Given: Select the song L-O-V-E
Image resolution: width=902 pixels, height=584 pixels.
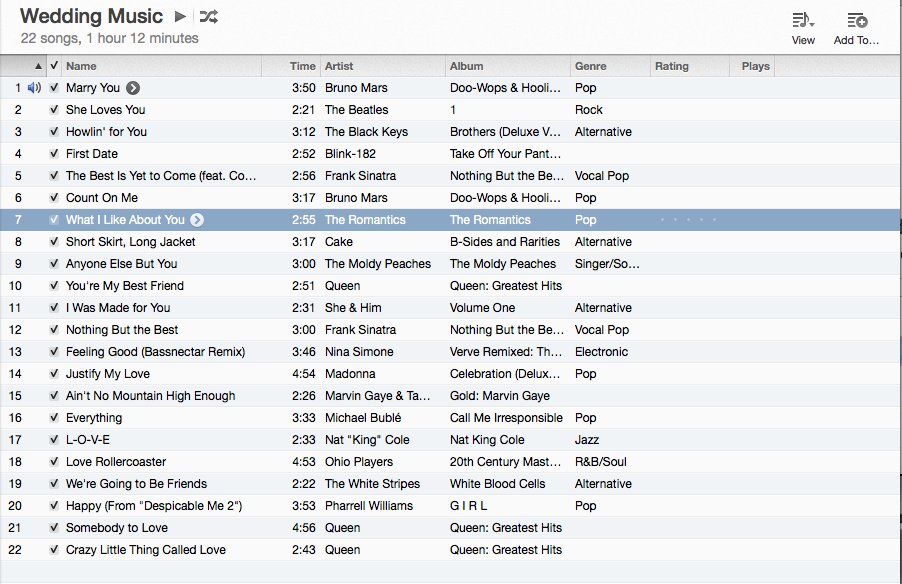Looking at the screenshot, I should tap(87, 440).
